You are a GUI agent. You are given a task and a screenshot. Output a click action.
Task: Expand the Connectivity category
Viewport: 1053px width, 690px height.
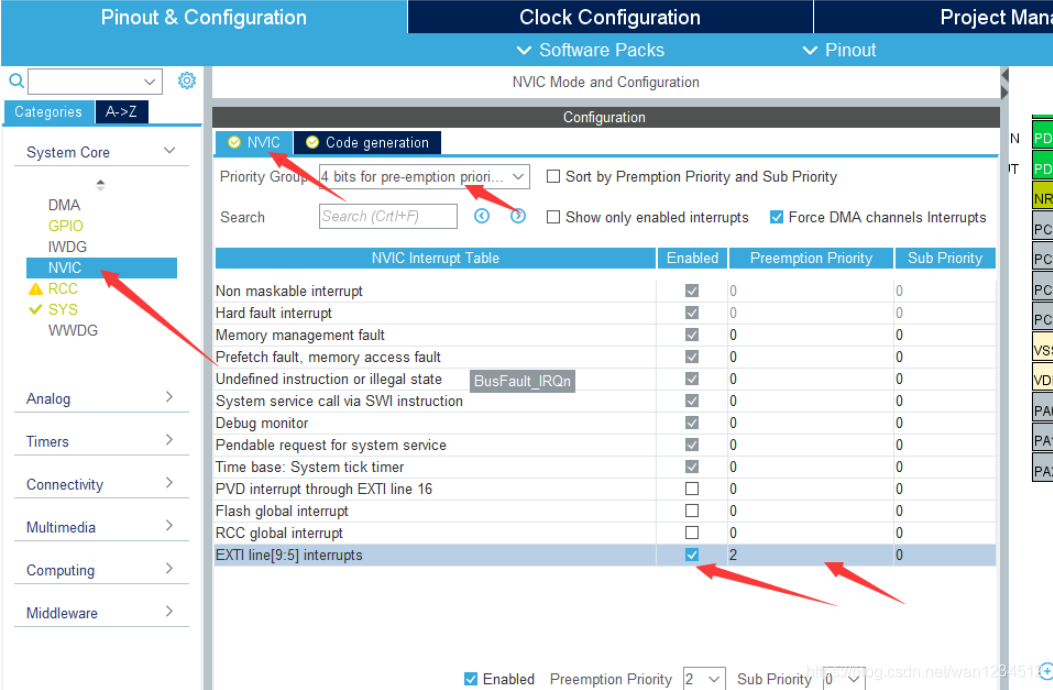point(100,484)
